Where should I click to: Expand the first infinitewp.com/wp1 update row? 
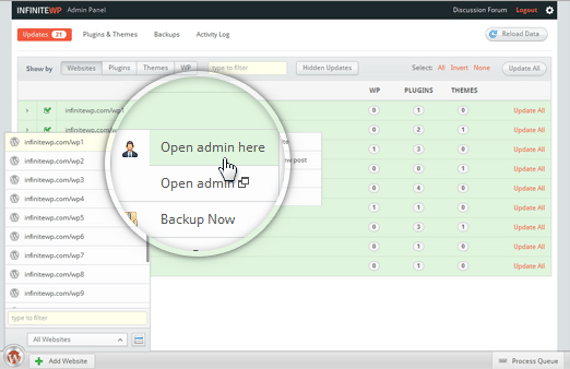27,110
